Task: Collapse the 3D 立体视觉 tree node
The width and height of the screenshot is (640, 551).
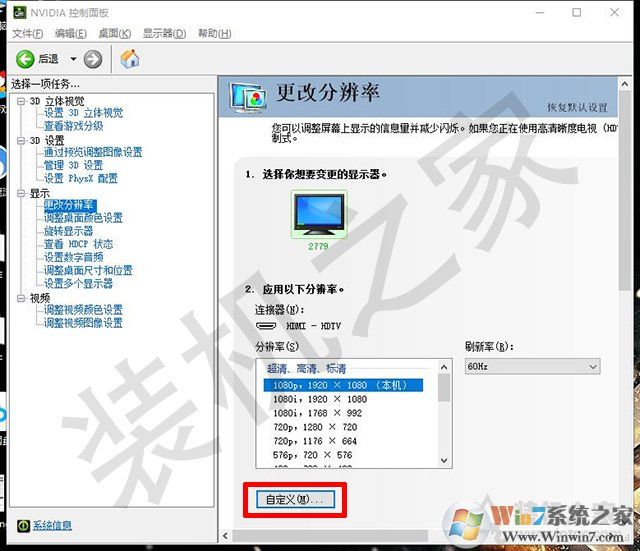Action: (21, 101)
